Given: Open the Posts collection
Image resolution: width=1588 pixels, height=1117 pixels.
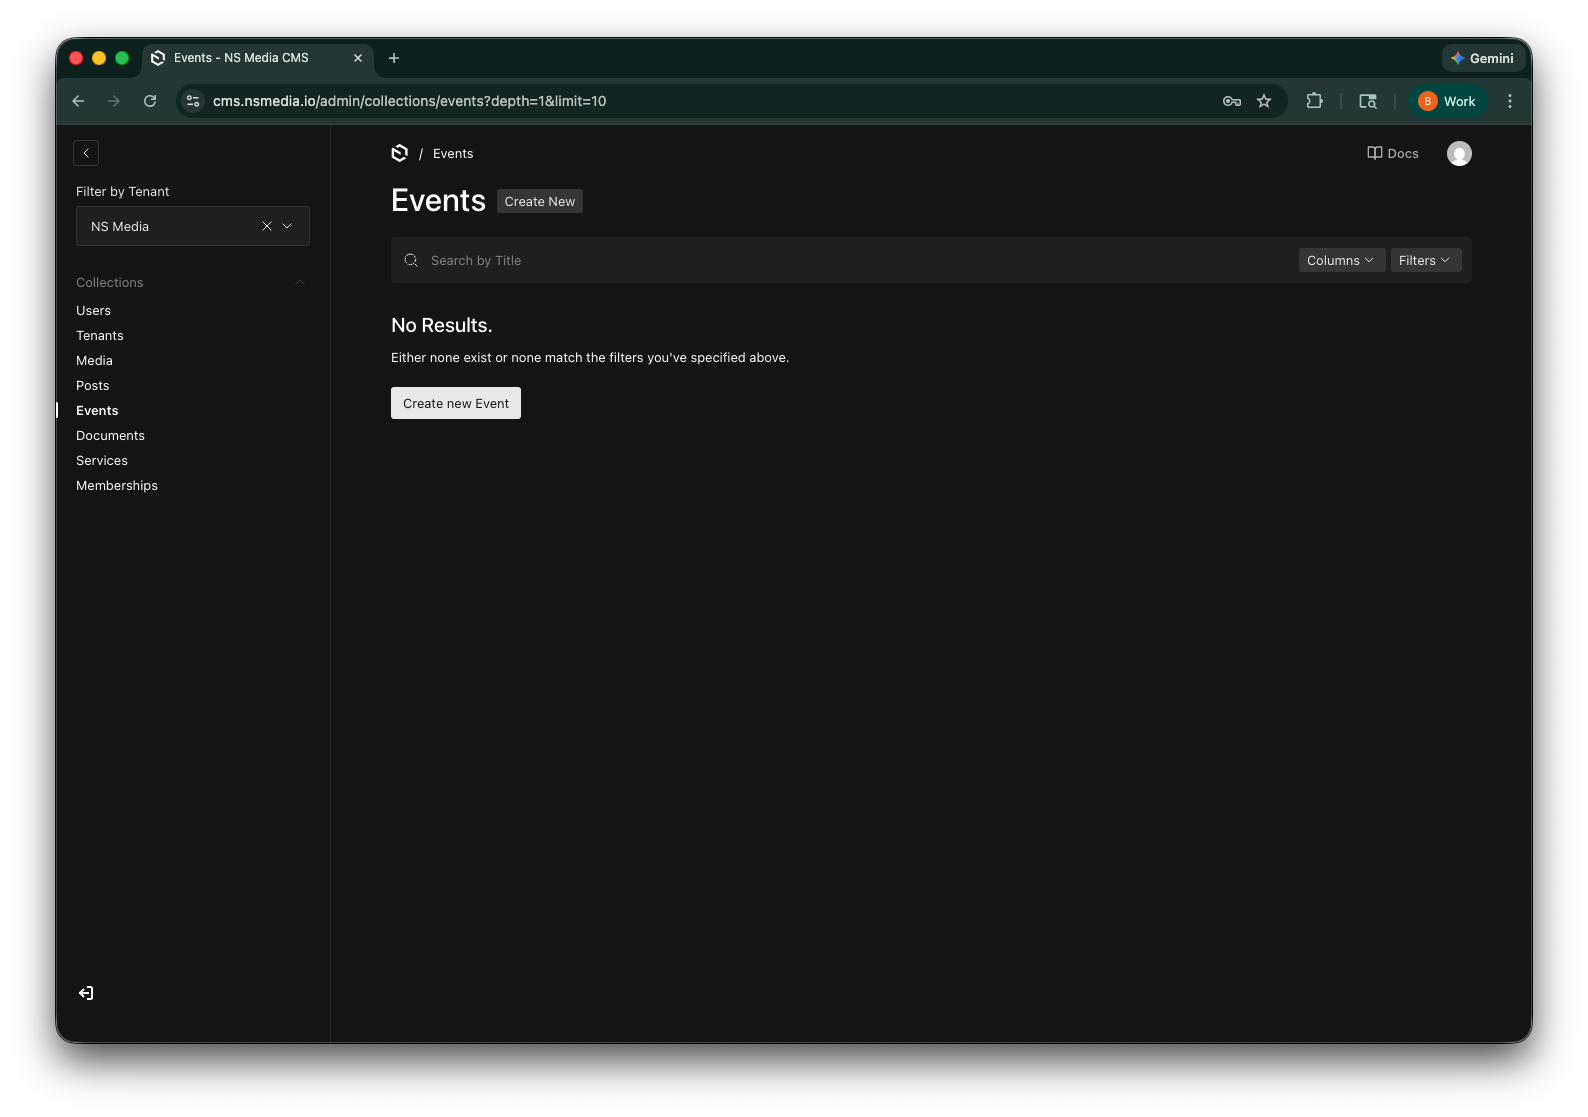Looking at the screenshot, I should (93, 386).
